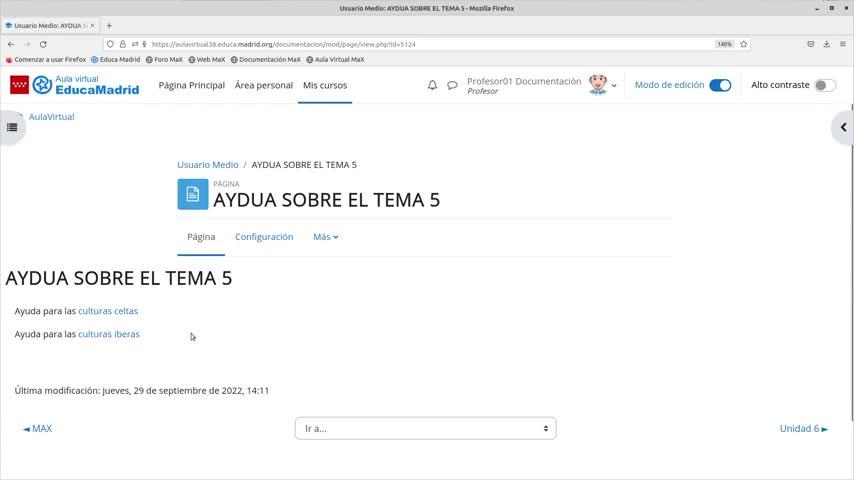The height and width of the screenshot is (480, 854).
Task: Click the Comunidad de Madrid red logo
Action: (x=20, y=85)
